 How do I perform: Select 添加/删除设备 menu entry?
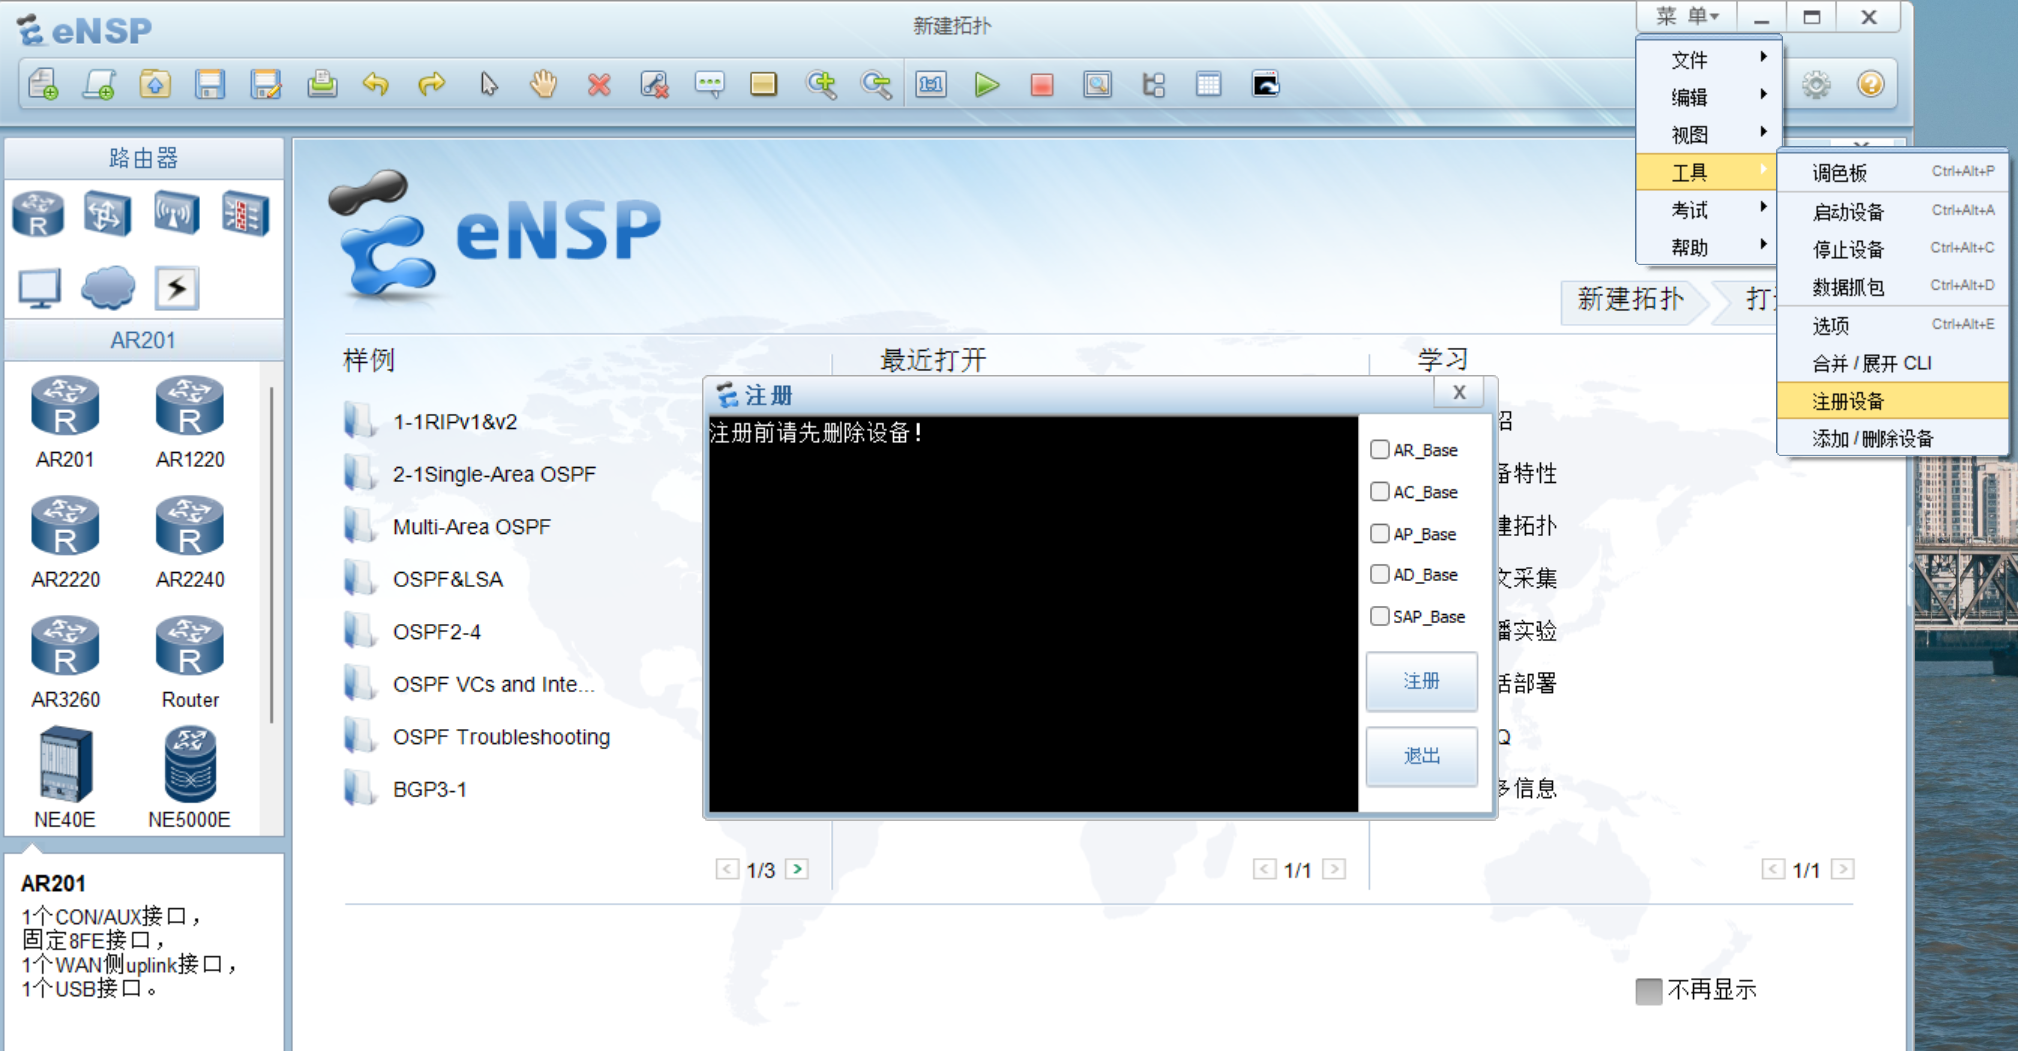1893,439
